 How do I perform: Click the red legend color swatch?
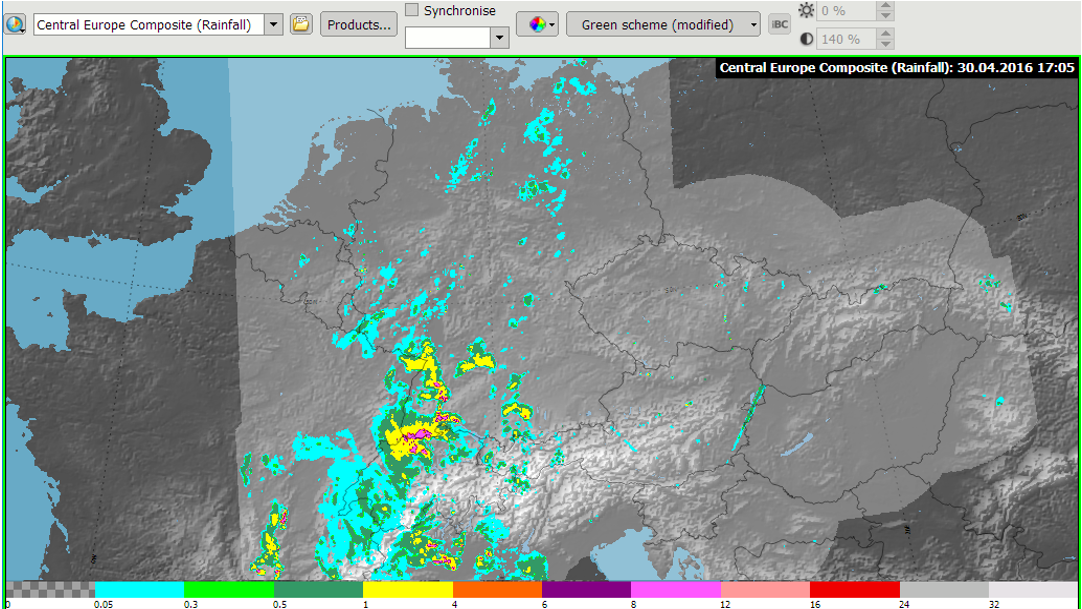855,590
